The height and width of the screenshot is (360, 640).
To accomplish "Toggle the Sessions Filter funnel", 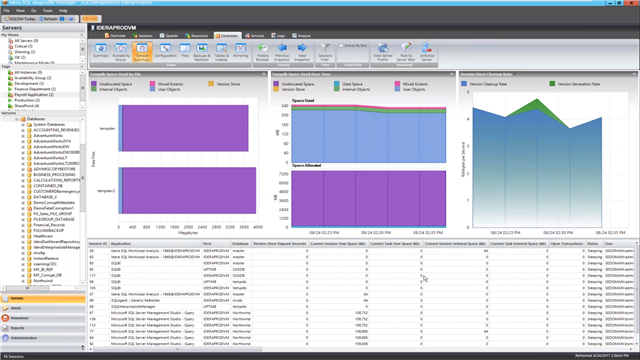I will (325, 52).
